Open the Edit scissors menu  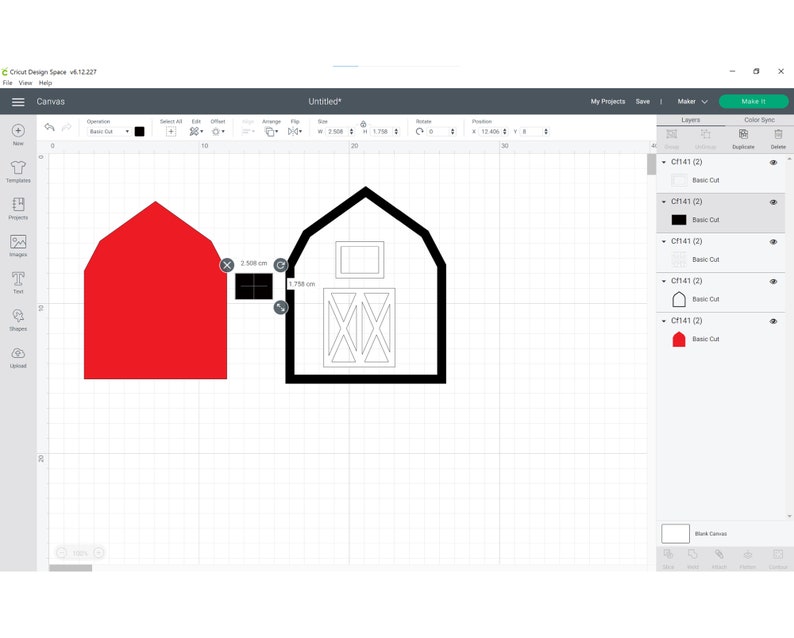pyautogui.click(x=196, y=132)
